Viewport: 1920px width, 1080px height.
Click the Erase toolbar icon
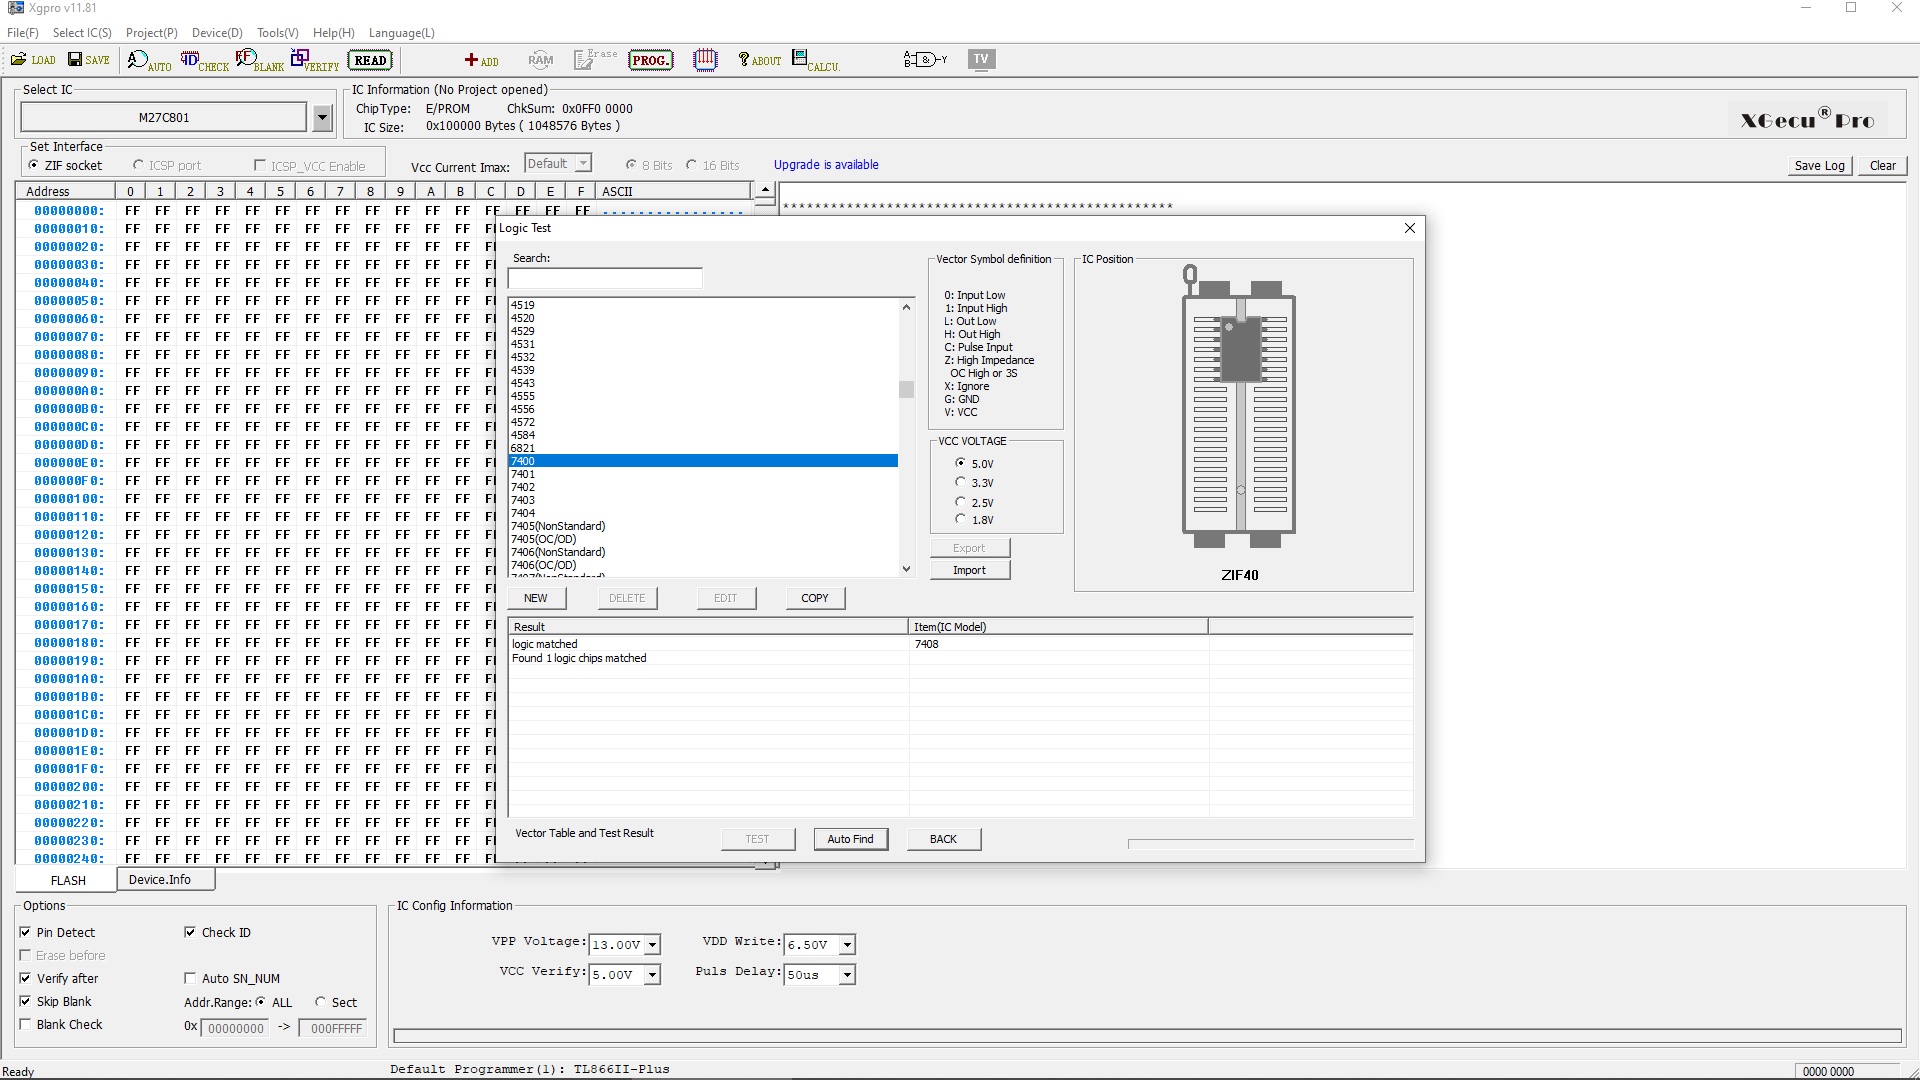pyautogui.click(x=595, y=60)
